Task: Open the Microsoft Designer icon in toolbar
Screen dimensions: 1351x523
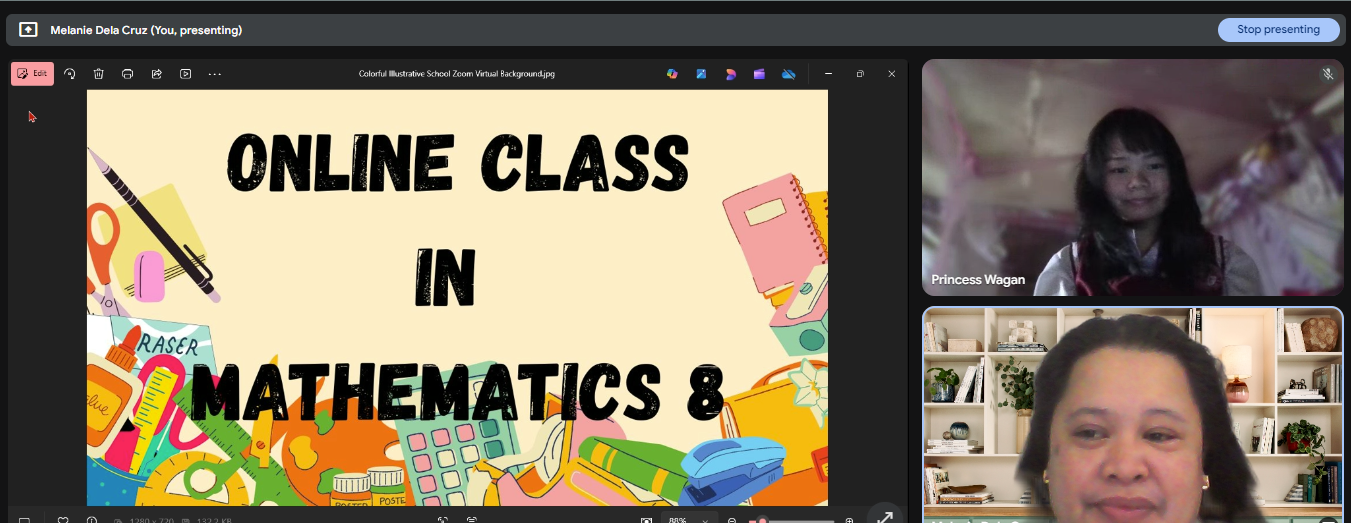Action: [731, 73]
